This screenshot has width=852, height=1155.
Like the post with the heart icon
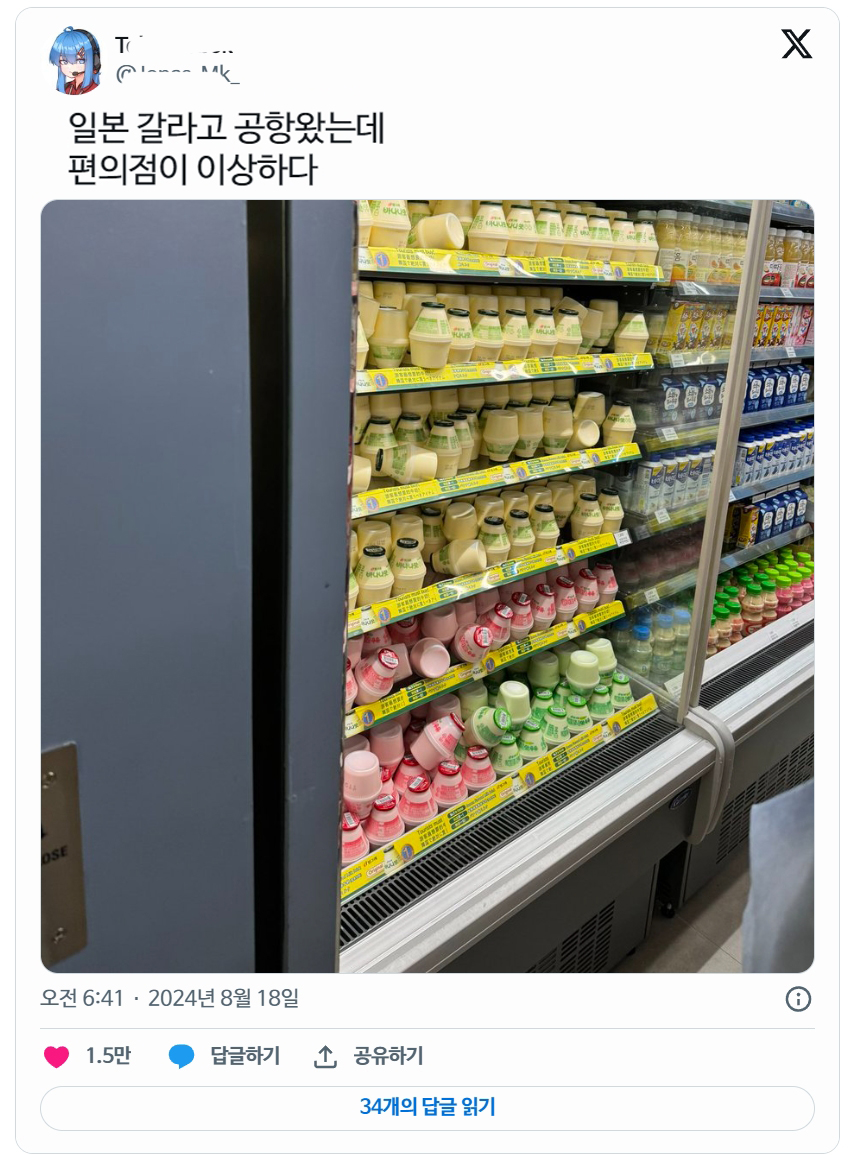[57, 1056]
